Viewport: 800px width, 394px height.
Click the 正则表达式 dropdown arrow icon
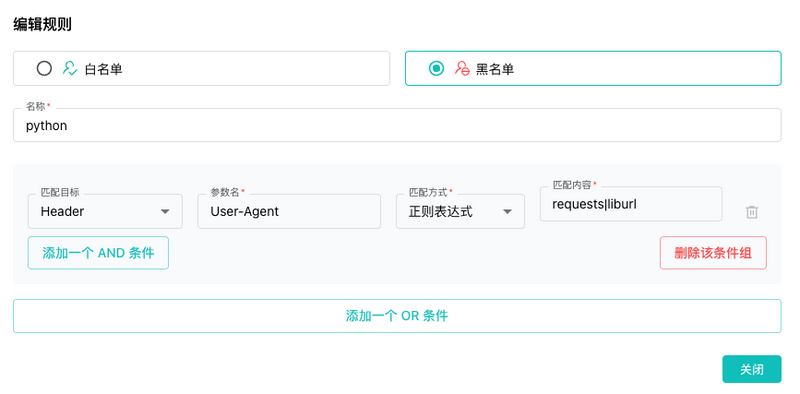(x=507, y=212)
